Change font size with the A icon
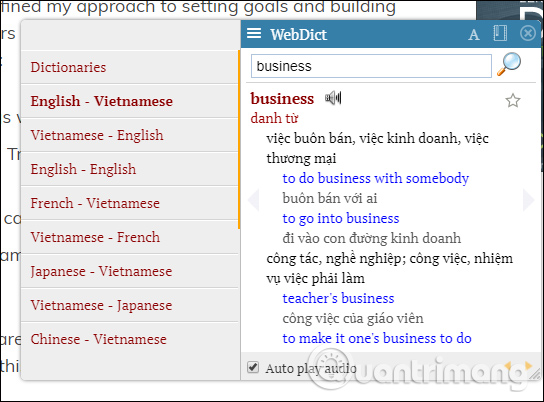This screenshot has width=544, height=402. (x=474, y=34)
